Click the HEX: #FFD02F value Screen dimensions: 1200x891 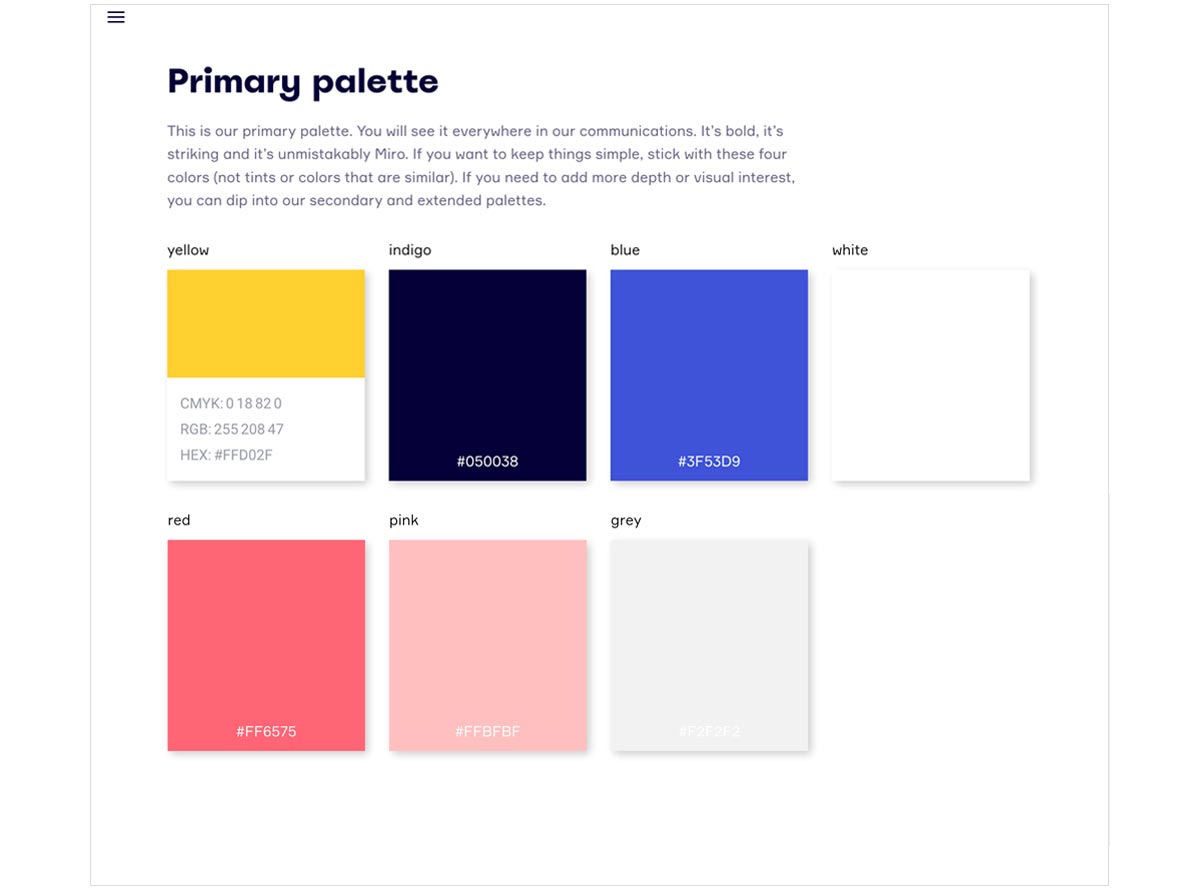227,455
